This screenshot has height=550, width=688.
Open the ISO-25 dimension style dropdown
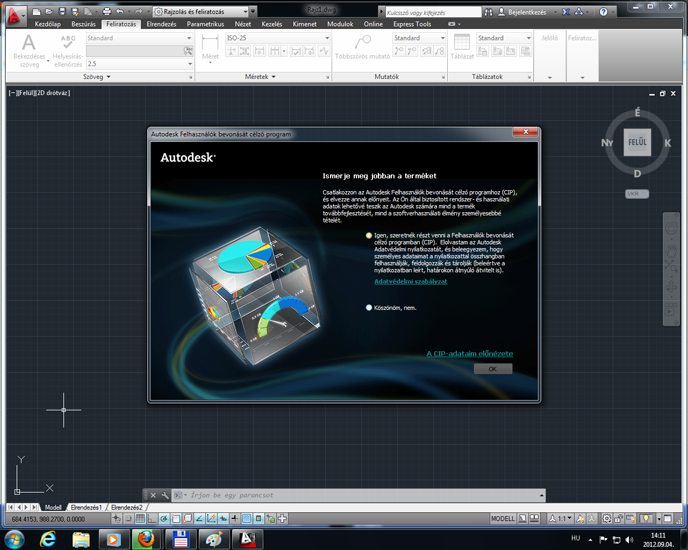tap(277, 38)
